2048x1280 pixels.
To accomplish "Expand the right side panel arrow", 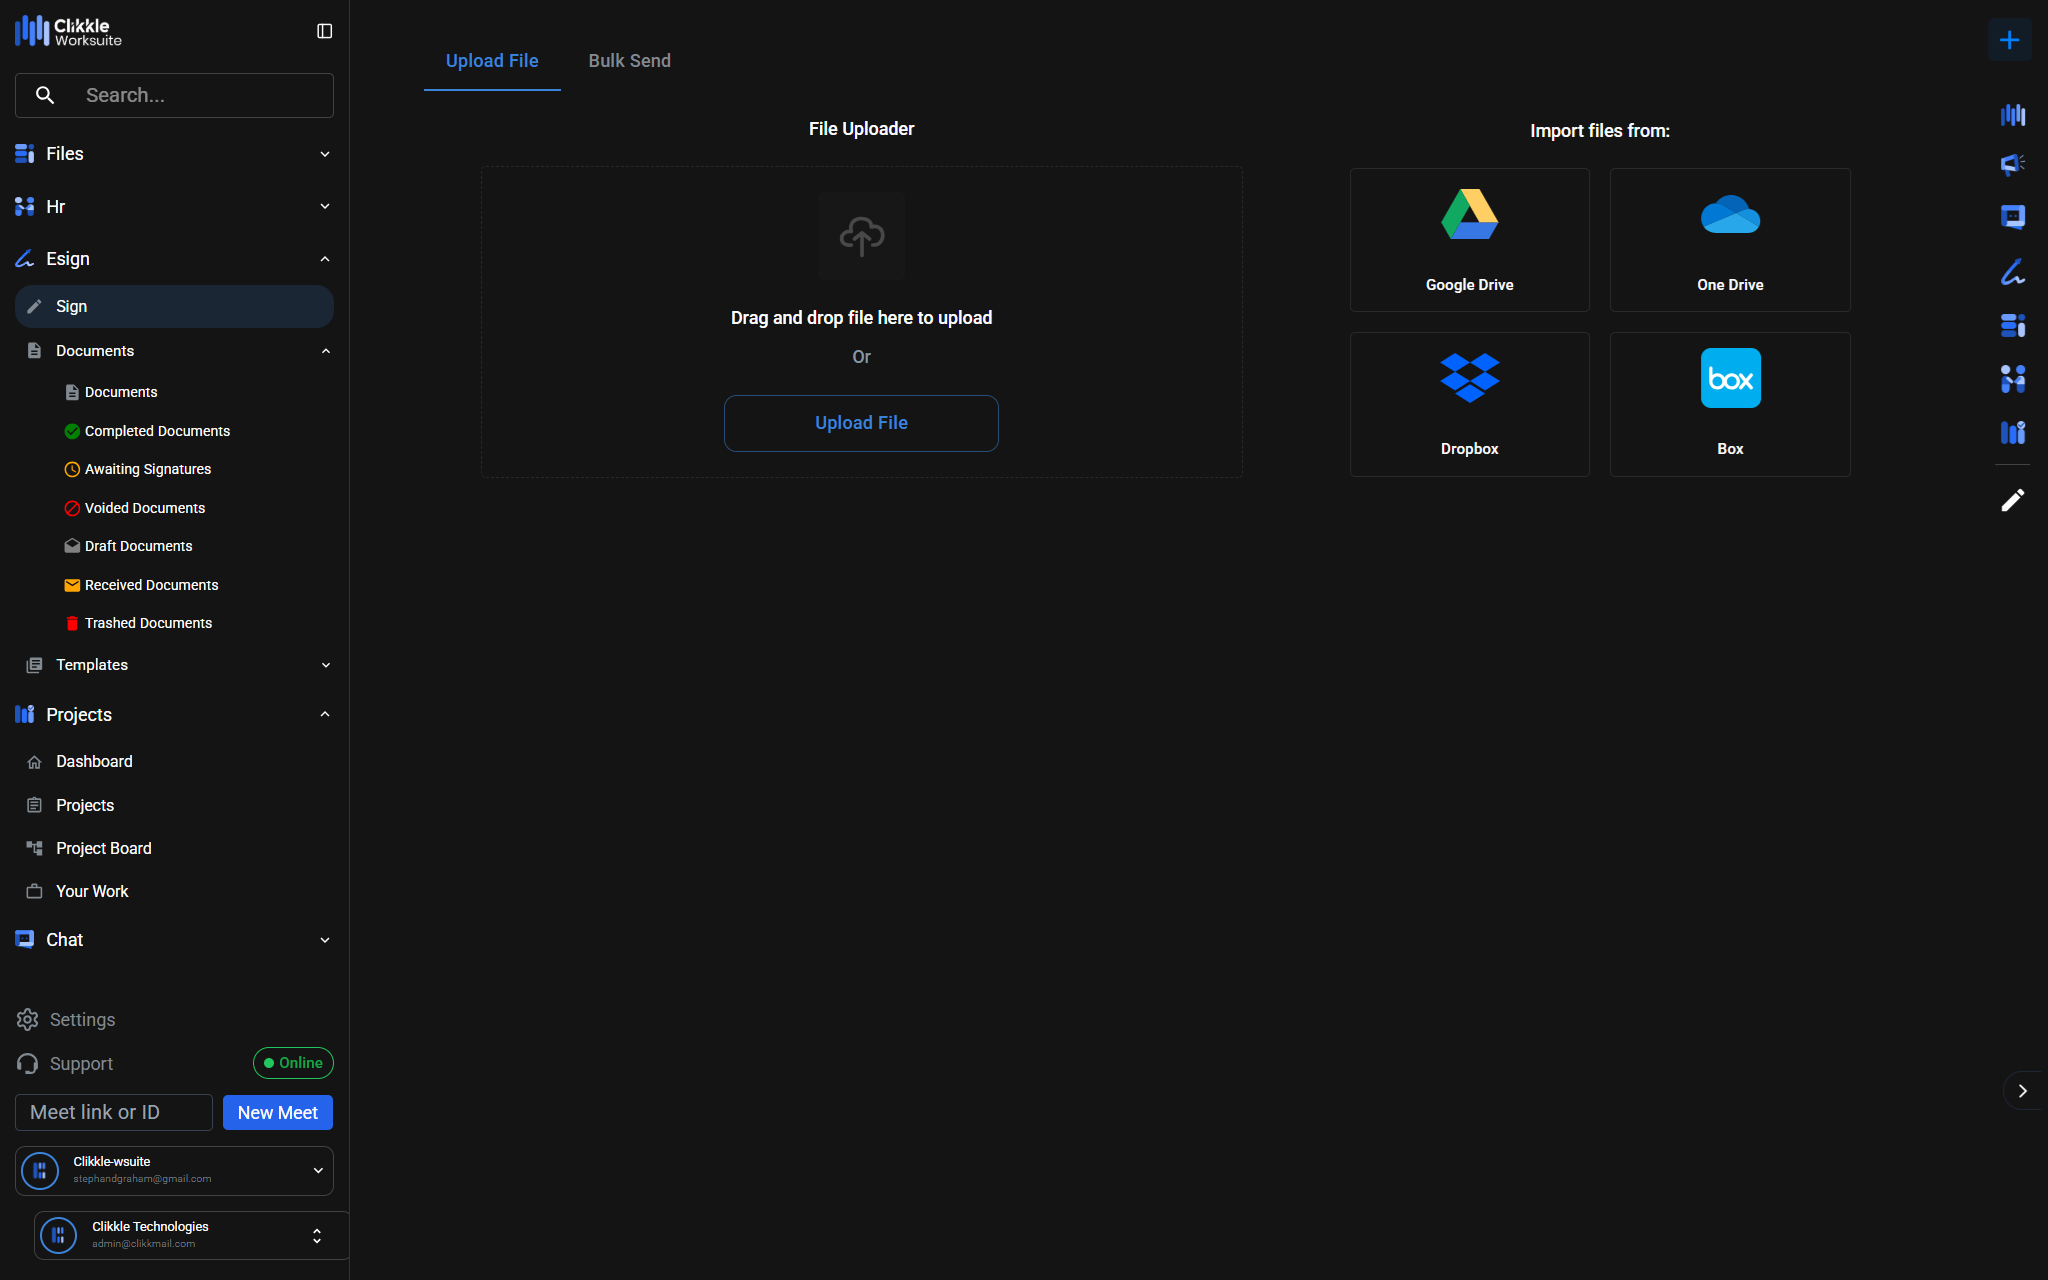I will 2022,1091.
